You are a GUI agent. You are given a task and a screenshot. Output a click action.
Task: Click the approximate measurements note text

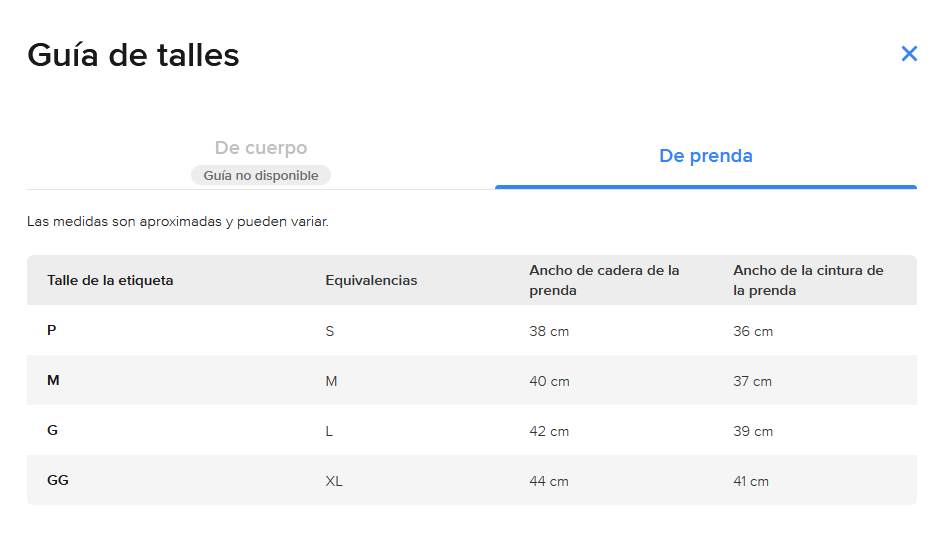click(178, 221)
